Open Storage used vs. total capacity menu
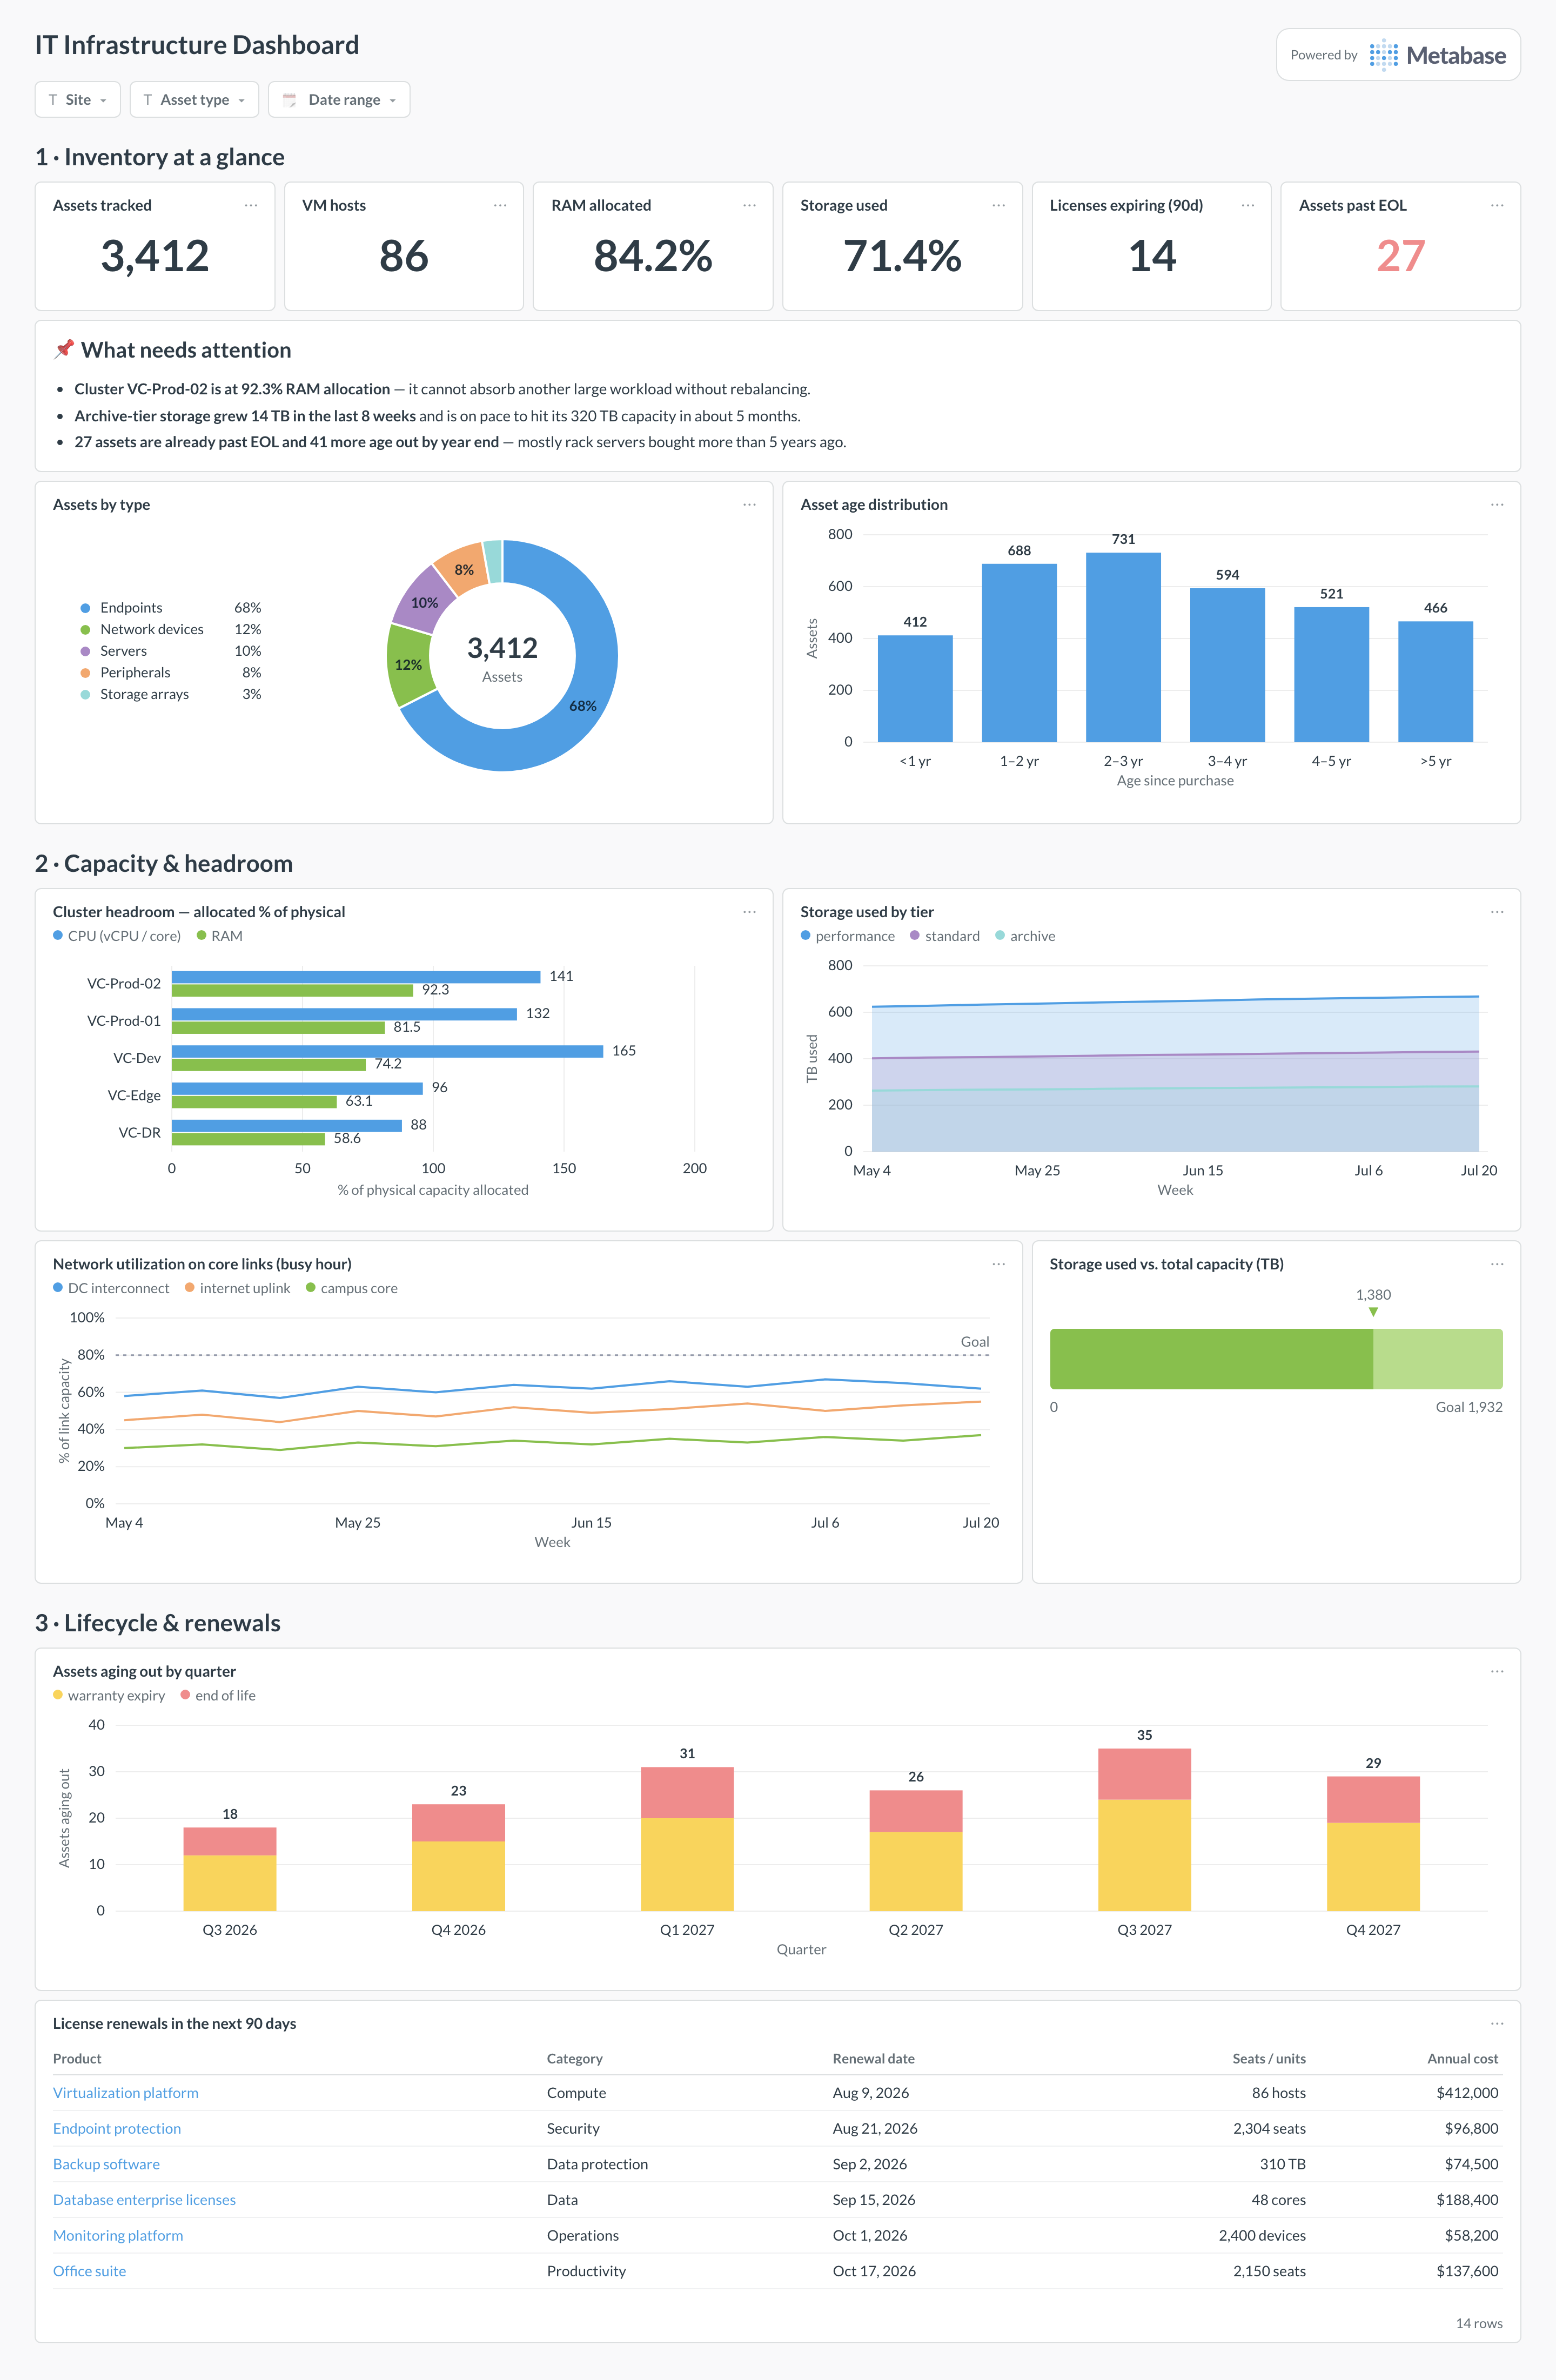1556x2380 pixels. [1497, 1264]
